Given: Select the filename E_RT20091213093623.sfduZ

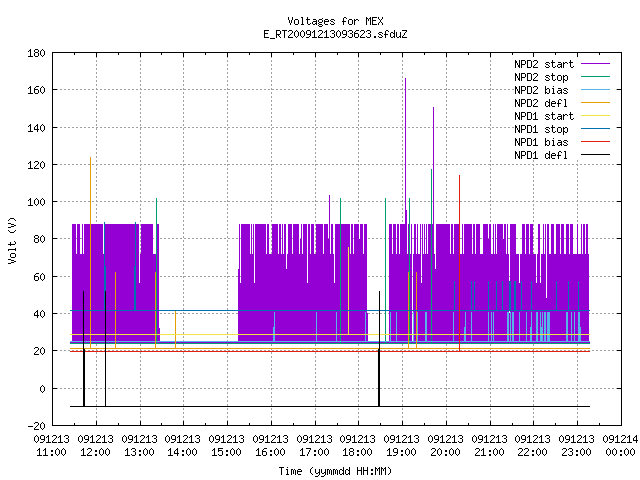Looking at the screenshot, I should click(335, 34).
